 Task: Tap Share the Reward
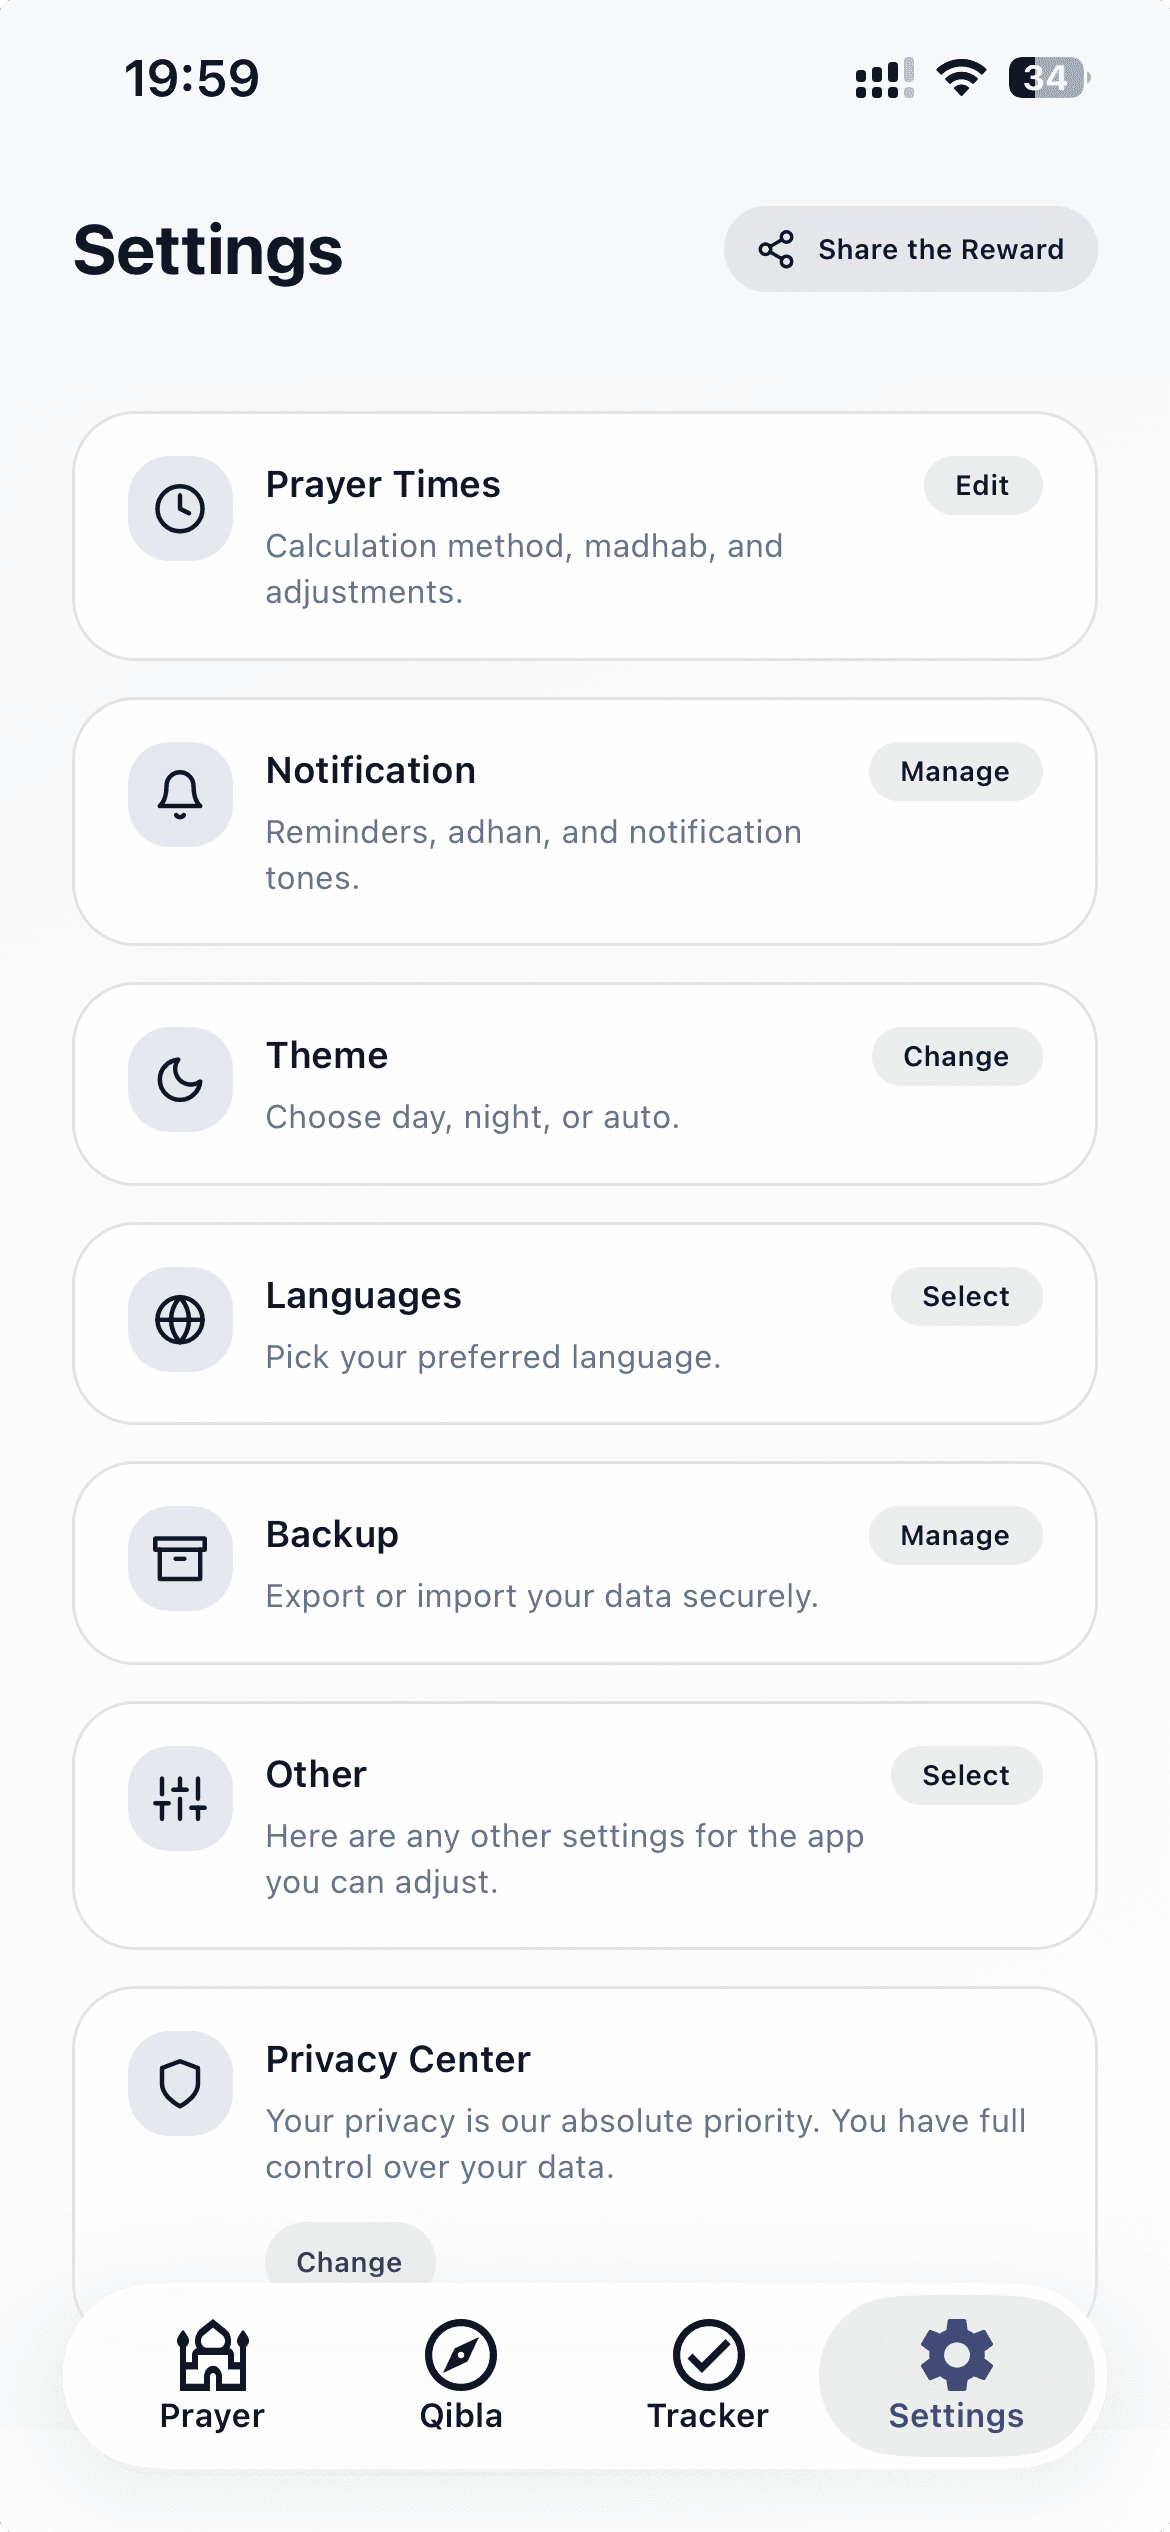[x=908, y=249]
